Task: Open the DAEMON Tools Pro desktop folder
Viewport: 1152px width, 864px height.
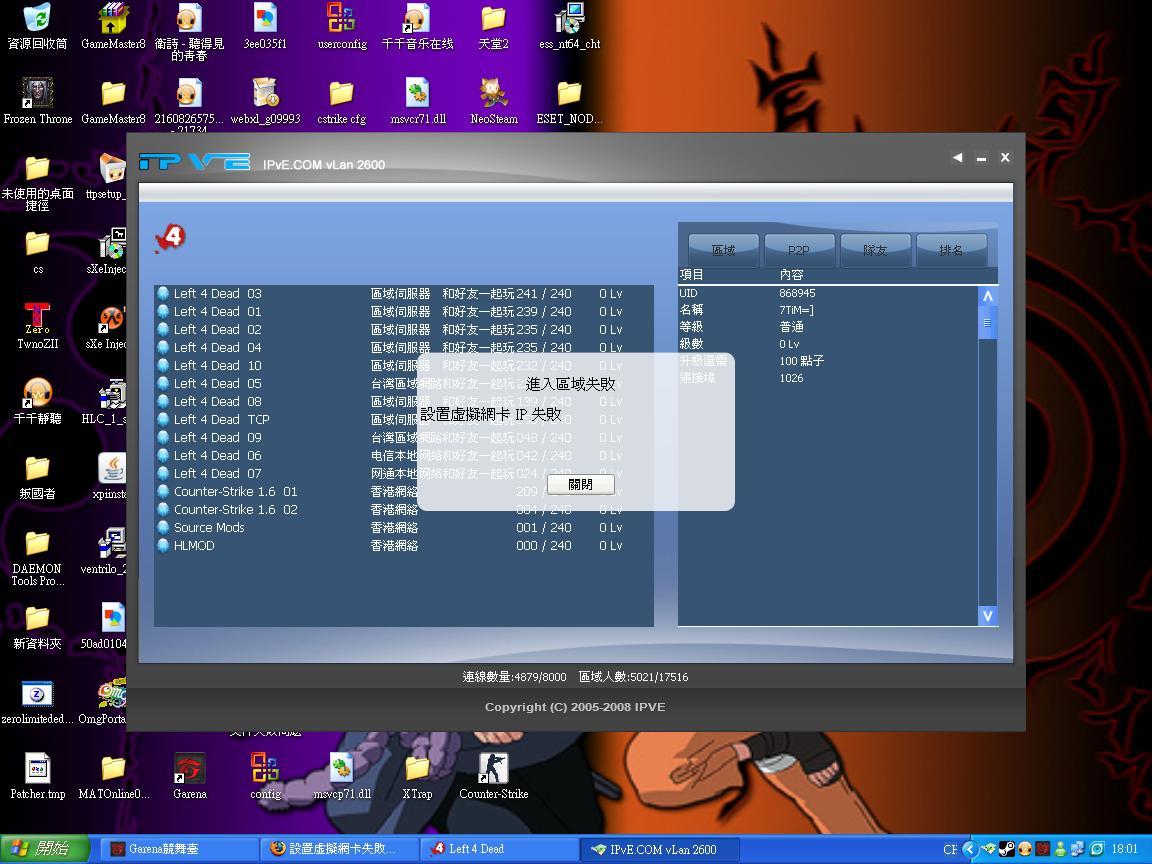Action: [x=37, y=546]
